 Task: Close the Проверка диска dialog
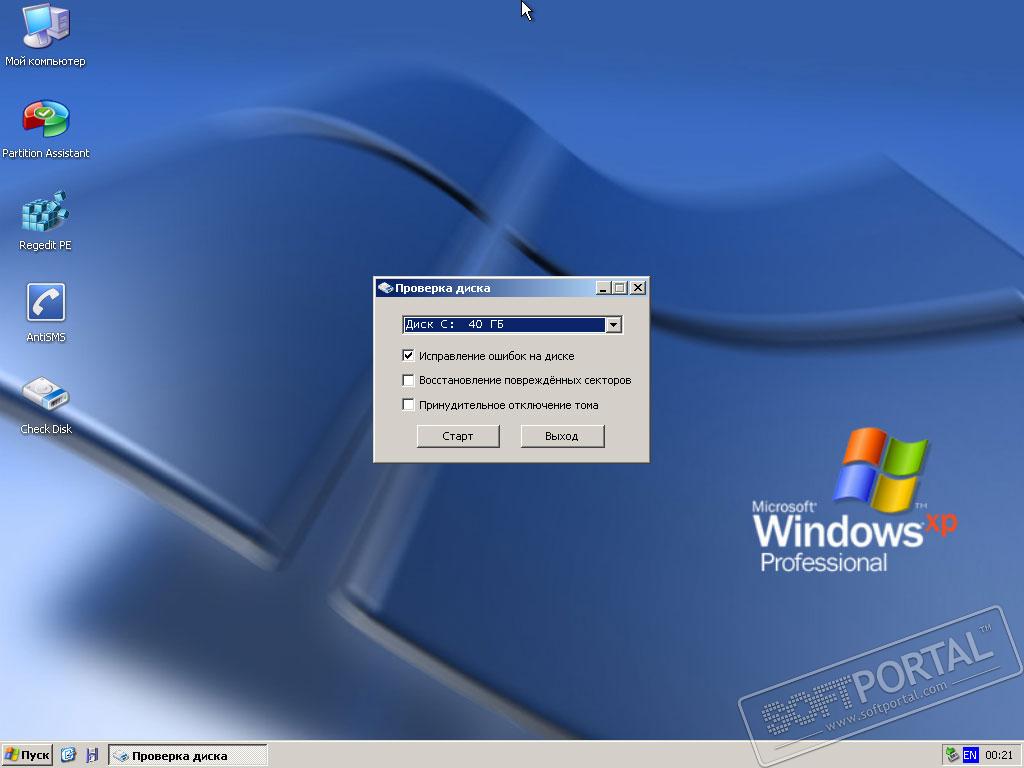(638, 288)
